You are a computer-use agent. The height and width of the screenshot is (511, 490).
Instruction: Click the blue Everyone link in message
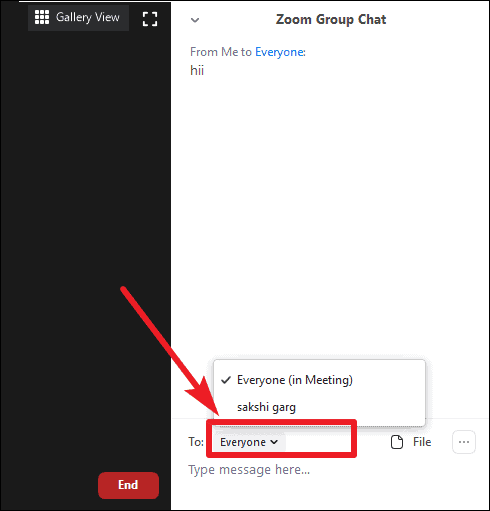coord(280,52)
